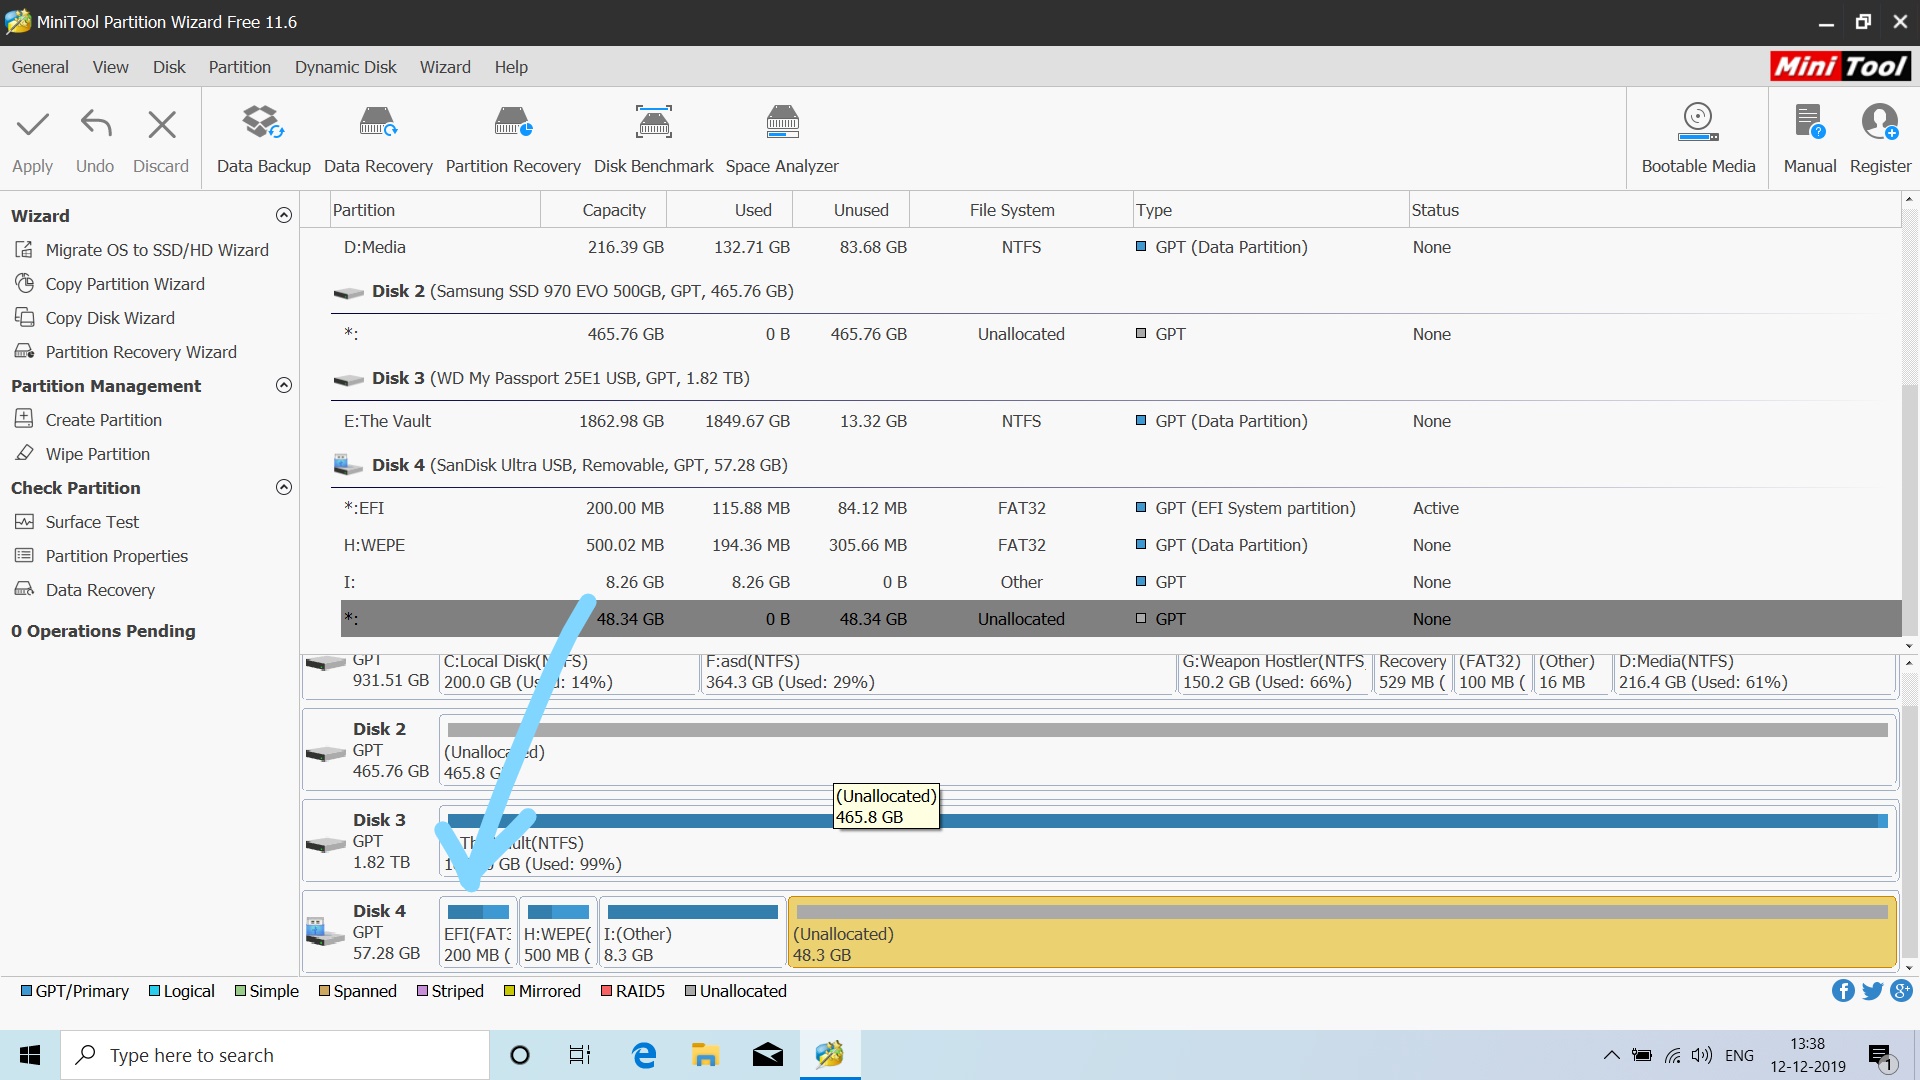Choose Data Recovery in Check Partition section
Image resolution: width=1920 pixels, height=1080 pixels.
point(85,590)
